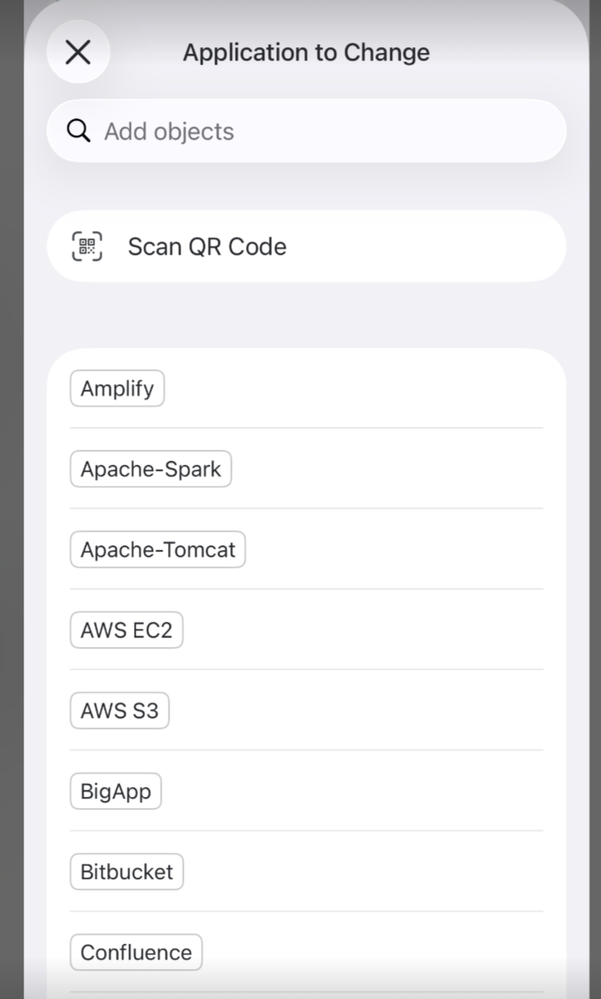Choose the Apache-Spark application
Image resolution: width=601 pixels, height=999 pixels.
(150, 469)
